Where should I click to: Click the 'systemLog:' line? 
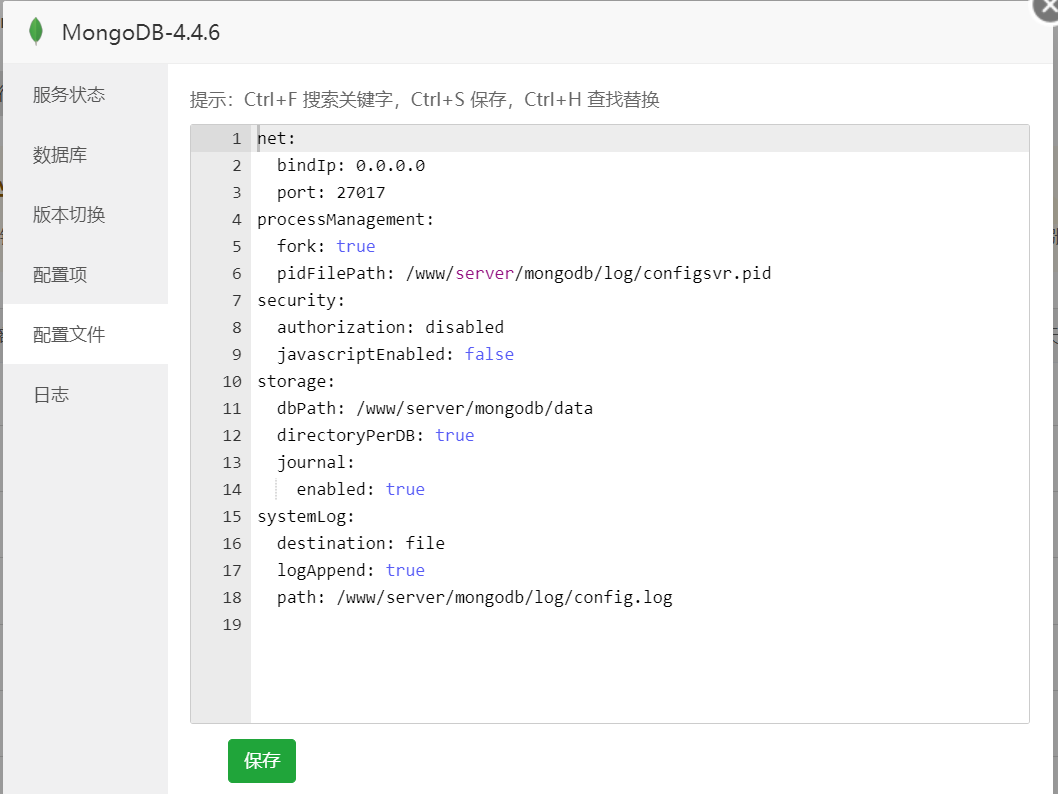306,516
